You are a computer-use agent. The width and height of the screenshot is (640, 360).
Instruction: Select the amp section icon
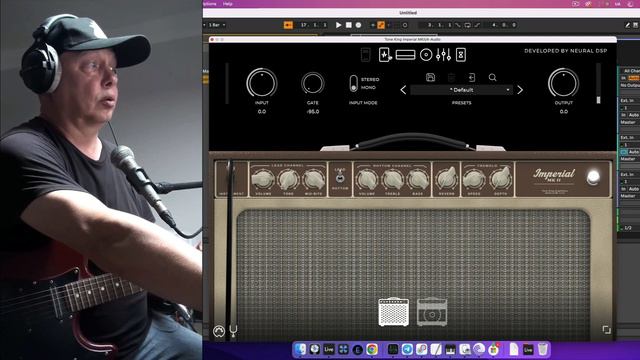point(385,55)
